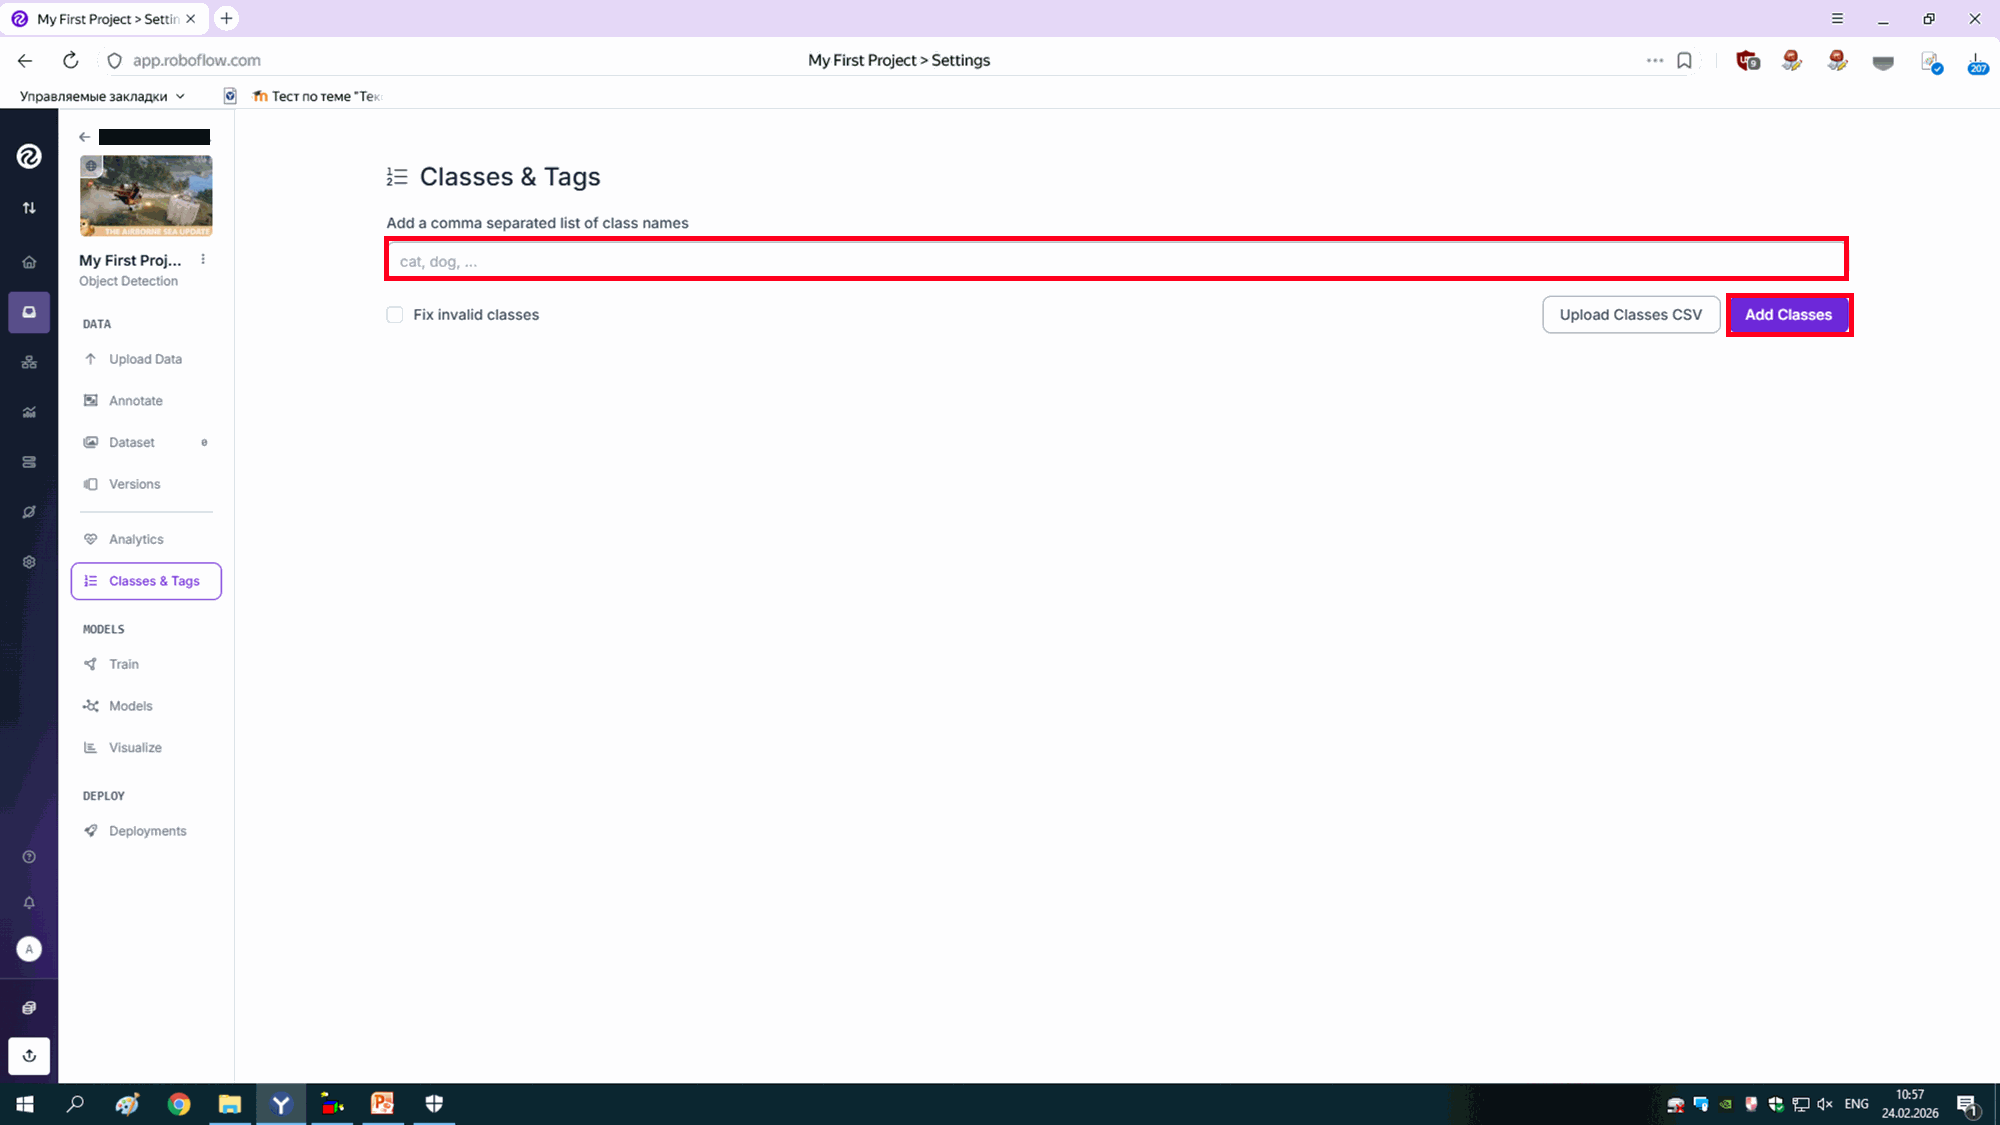Image resolution: width=2000 pixels, height=1125 pixels.
Task: Open the browser hamburger menu in title bar
Action: coord(1837,18)
